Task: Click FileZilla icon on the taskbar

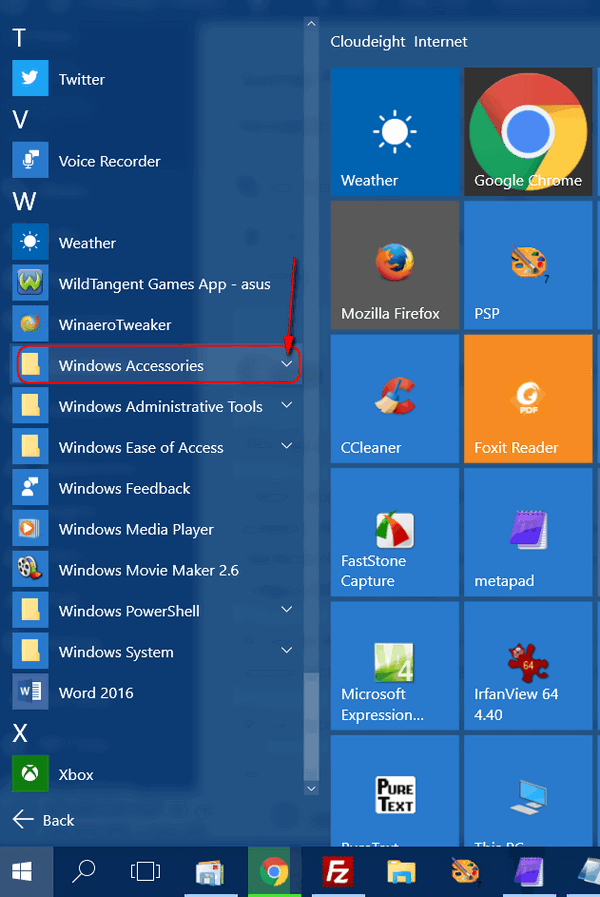Action: tap(337, 871)
